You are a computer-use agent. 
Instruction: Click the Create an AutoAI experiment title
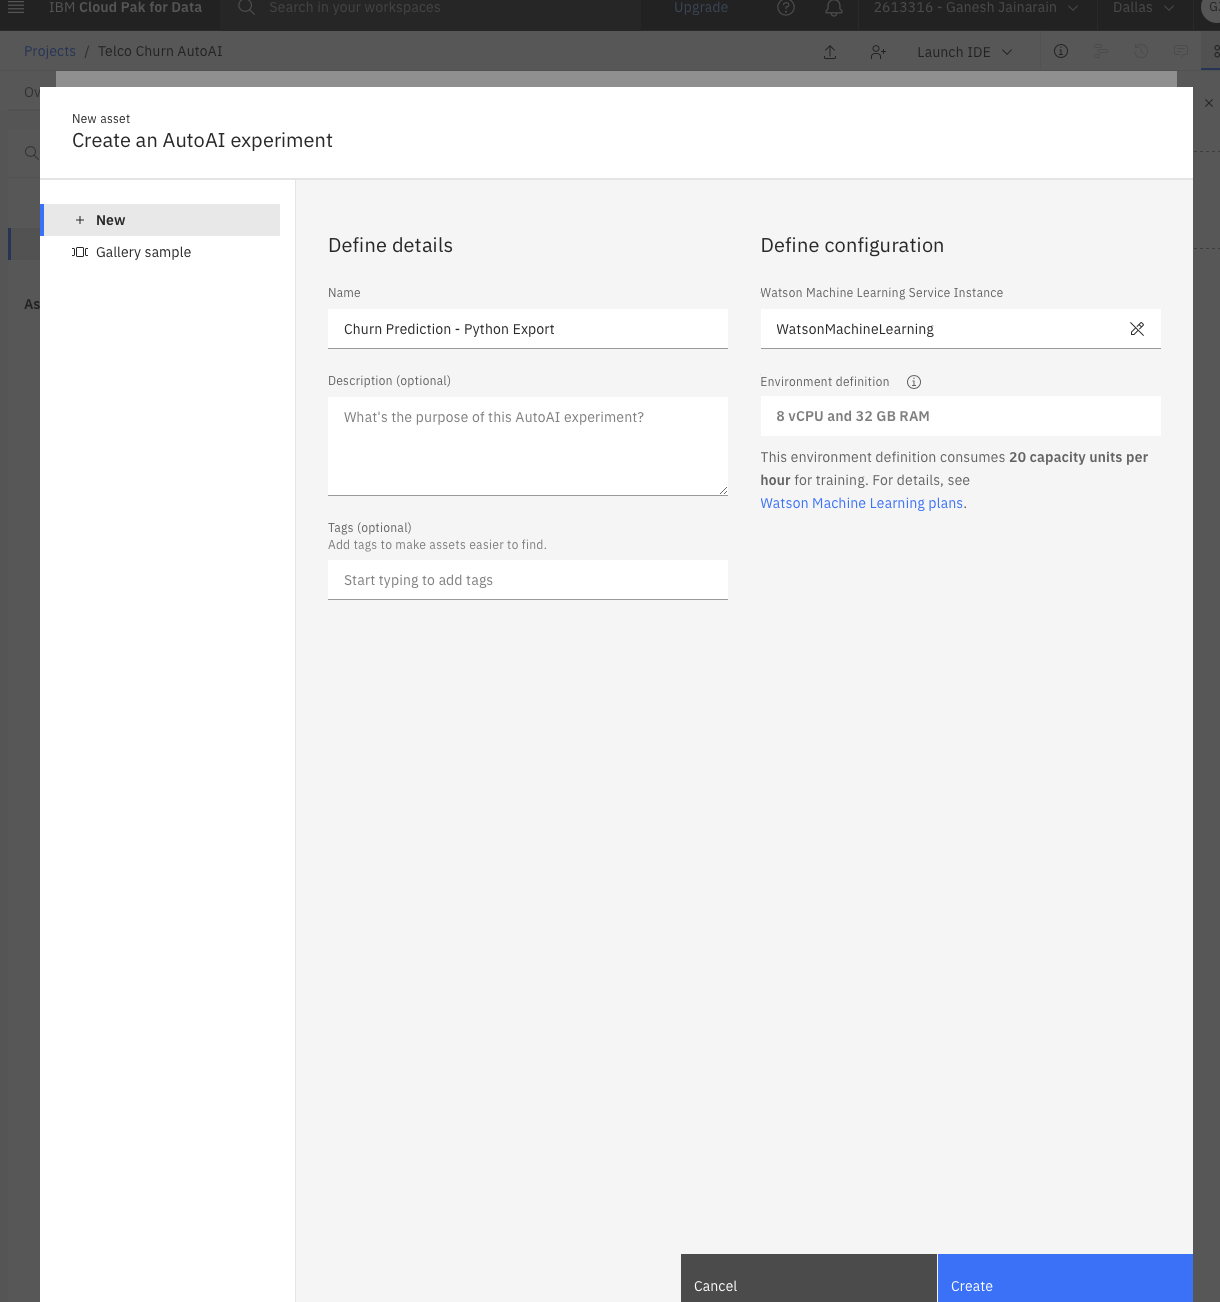click(202, 140)
